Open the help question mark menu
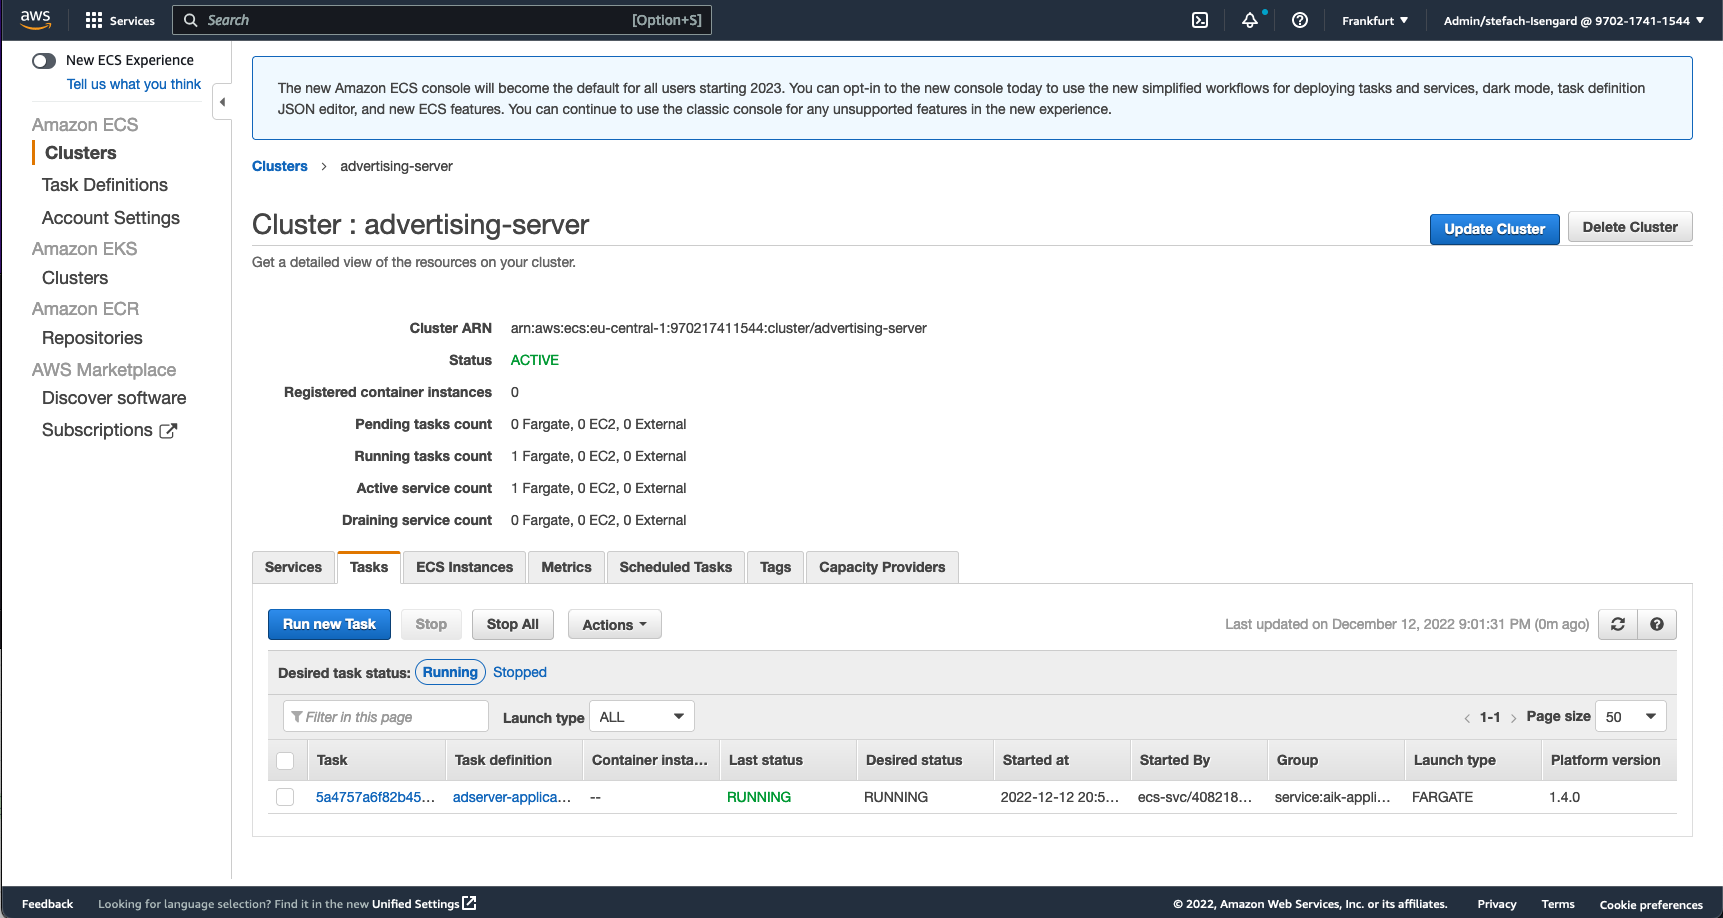The image size is (1723, 918). tap(1300, 20)
